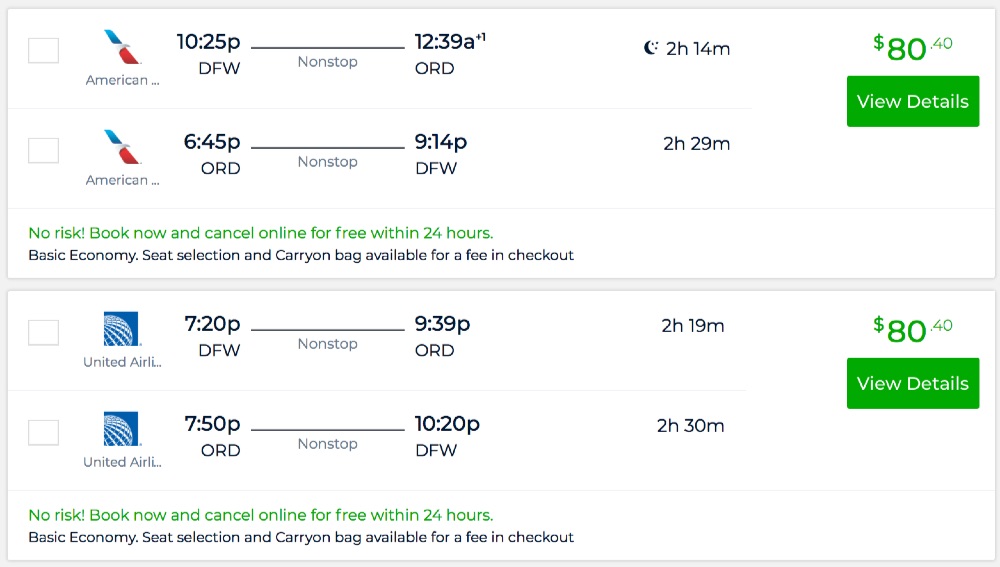Click American Airlines logo on 10:25p flight
This screenshot has width=1000, height=567.
122,49
